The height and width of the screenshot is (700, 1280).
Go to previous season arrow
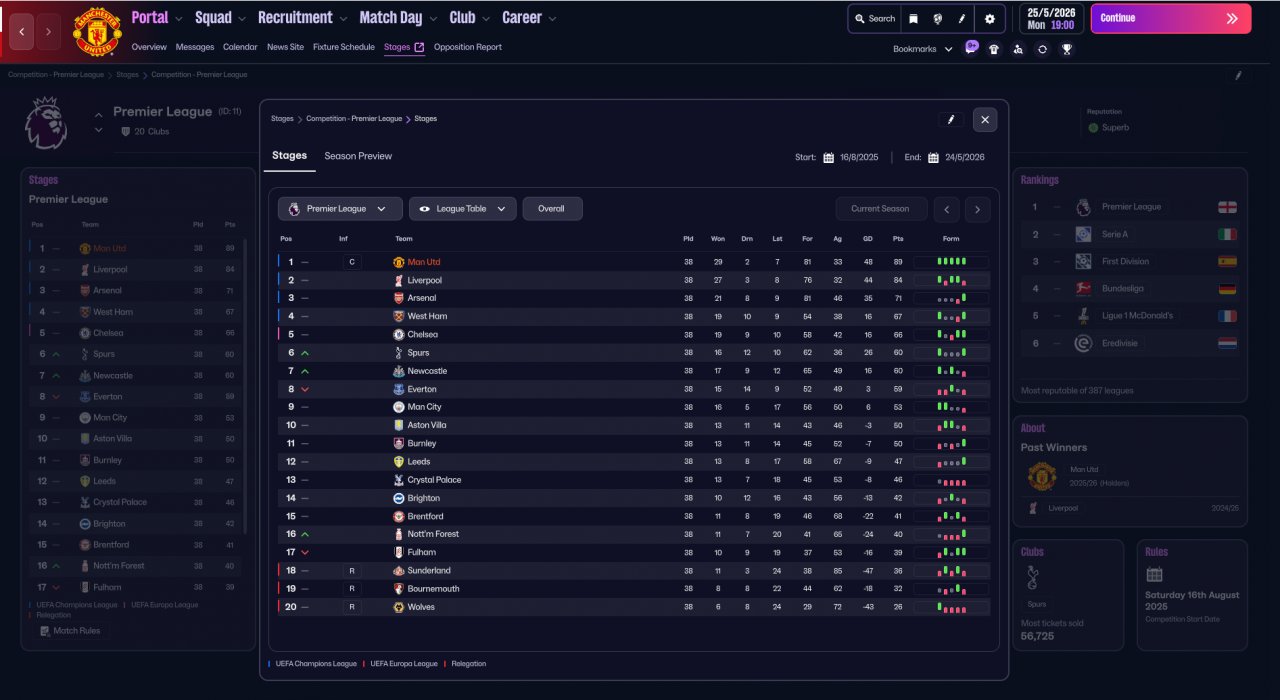[946, 209]
